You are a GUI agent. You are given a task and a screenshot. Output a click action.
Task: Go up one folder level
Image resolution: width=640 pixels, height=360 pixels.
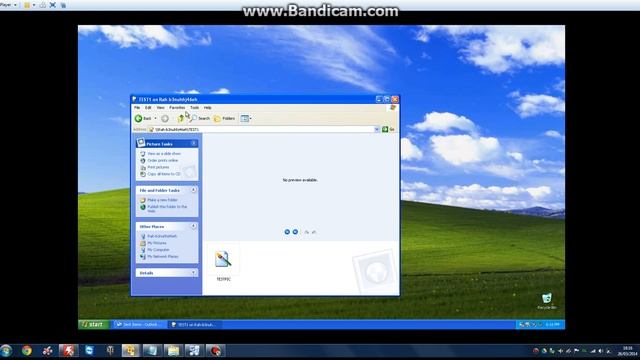(x=181, y=118)
